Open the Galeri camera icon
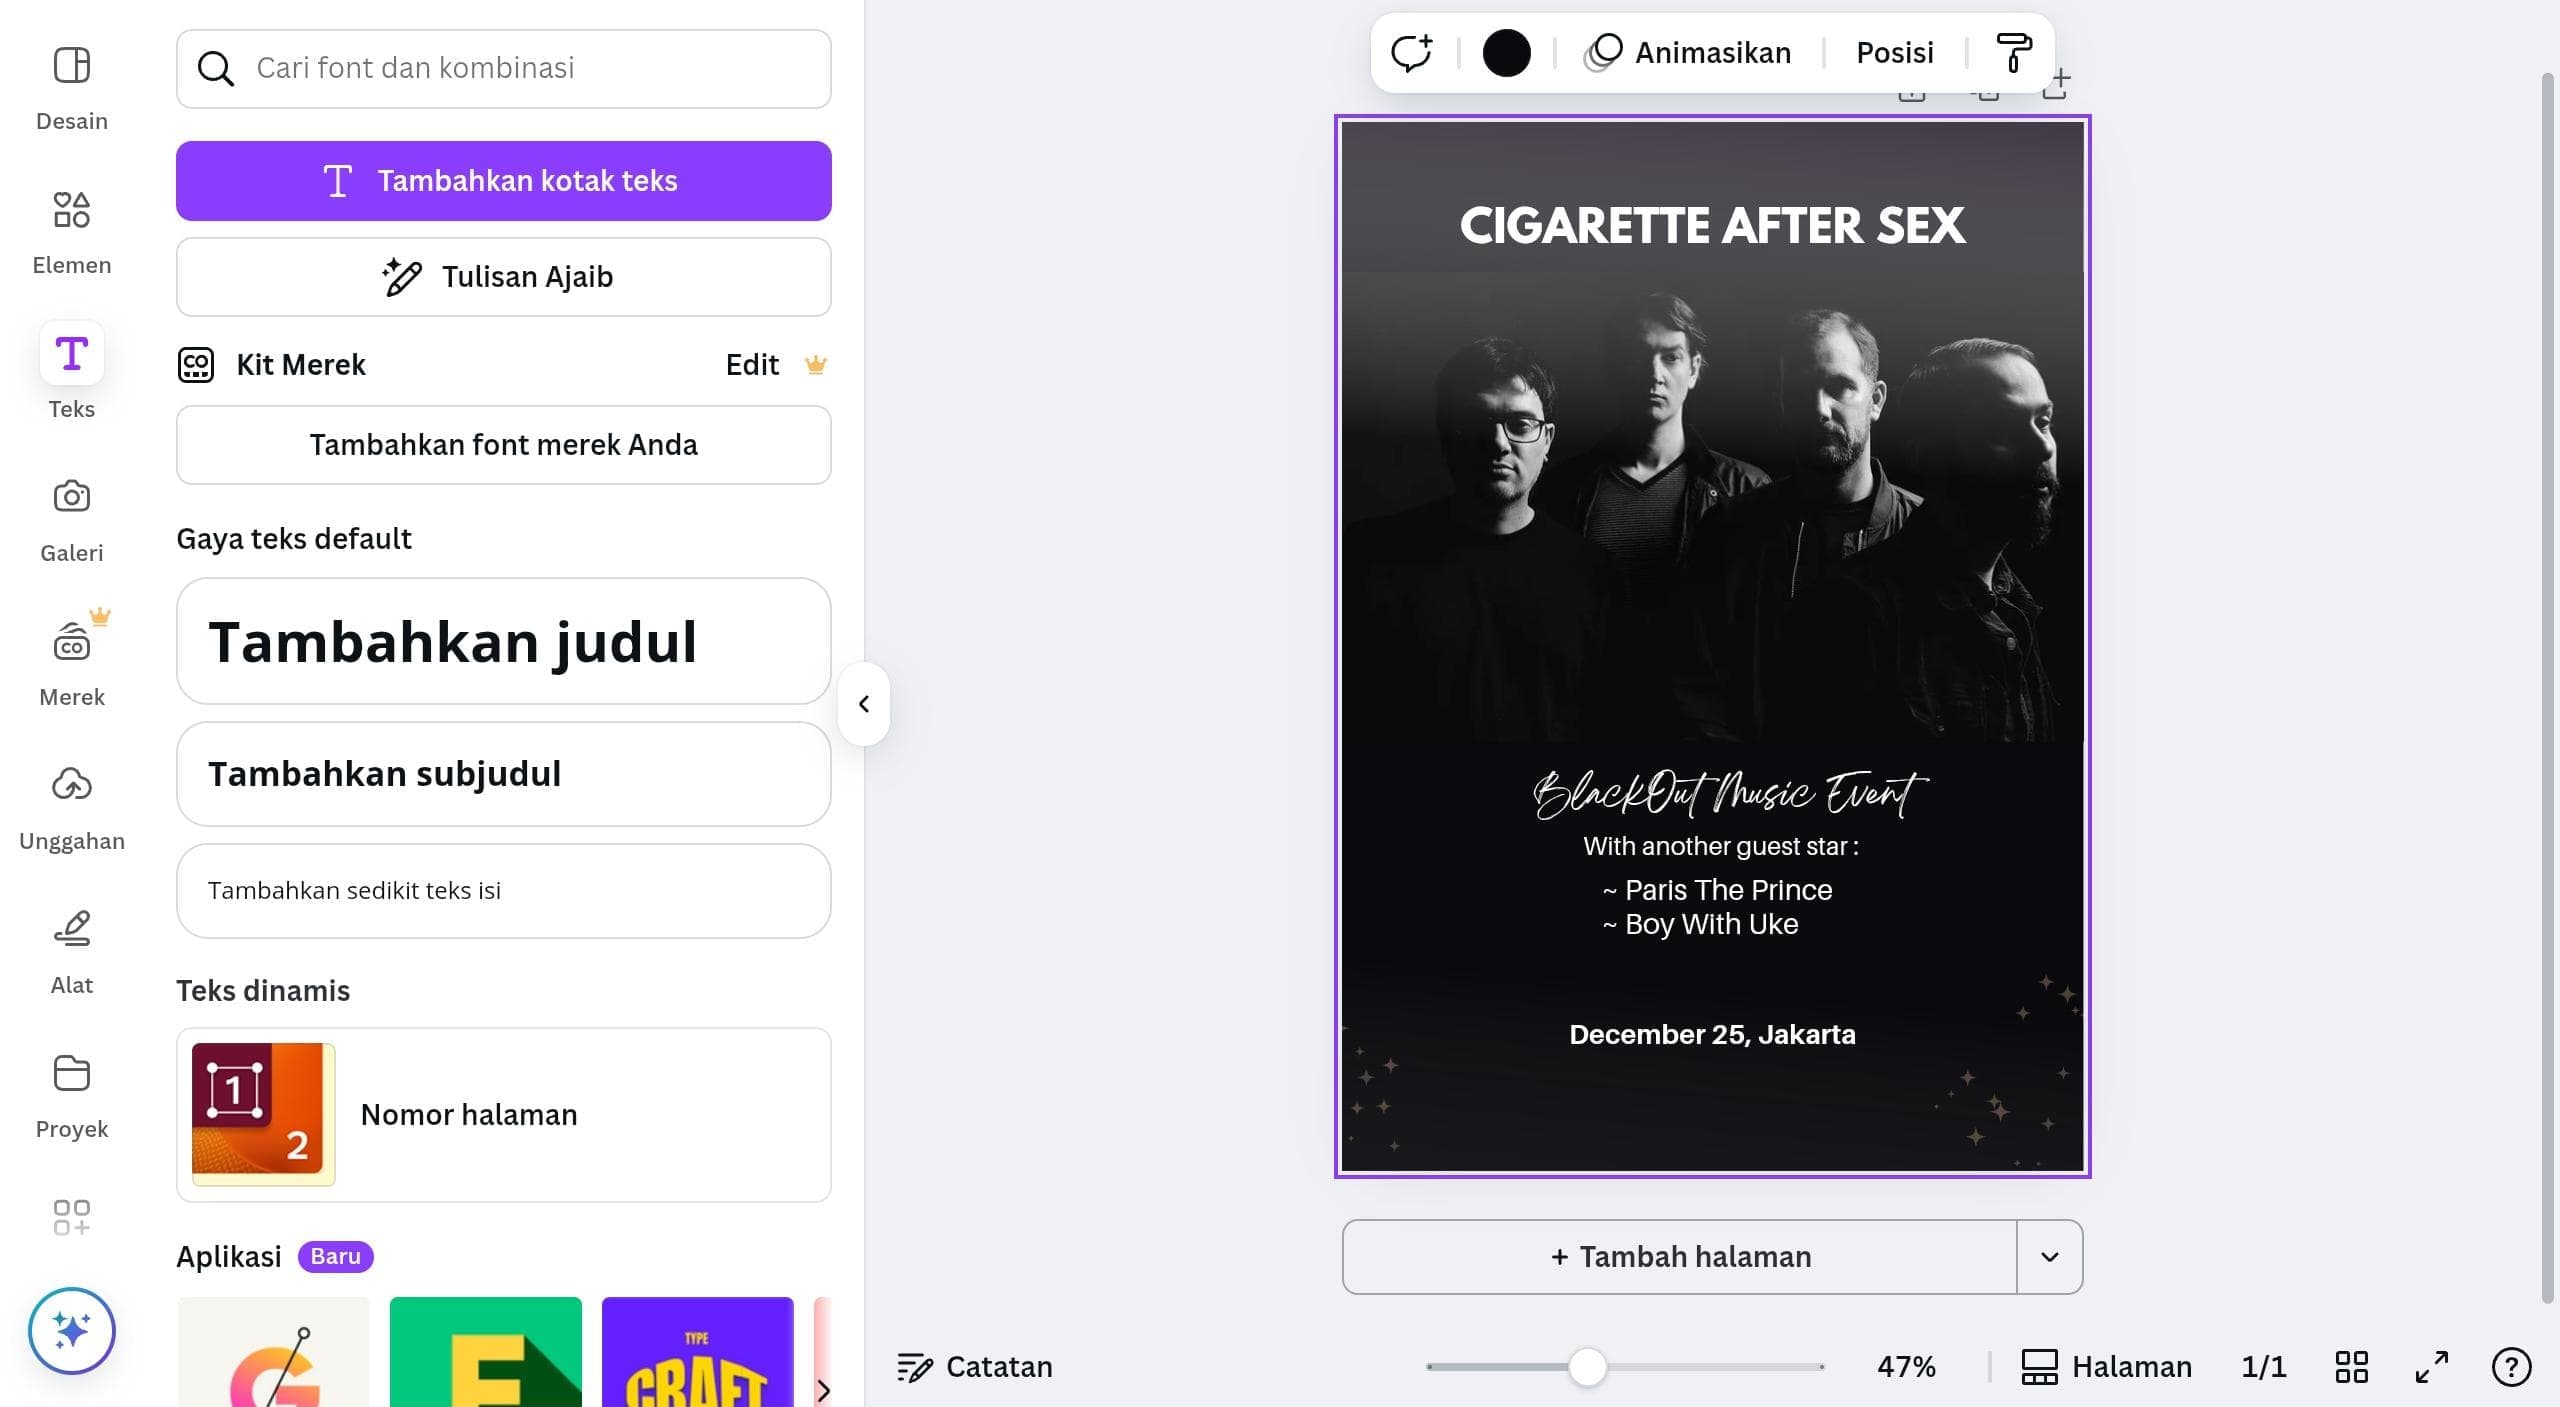The width and height of the screenshot is (2560, 1407). (71, 520)
